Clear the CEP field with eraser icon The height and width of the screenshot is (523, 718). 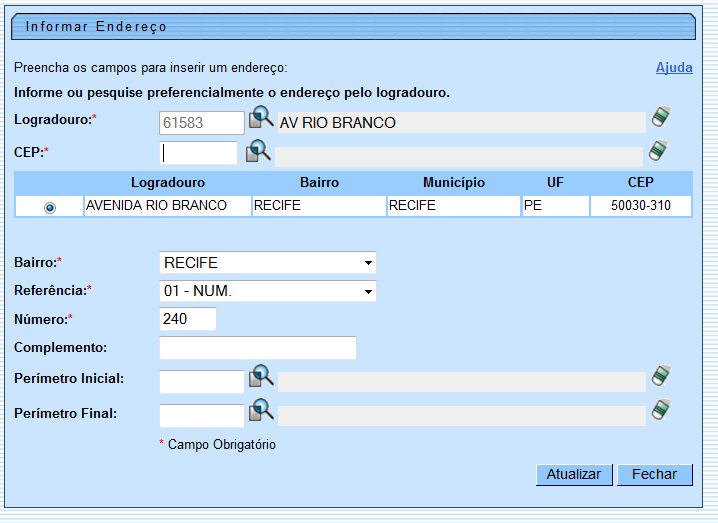pos(657,151)
